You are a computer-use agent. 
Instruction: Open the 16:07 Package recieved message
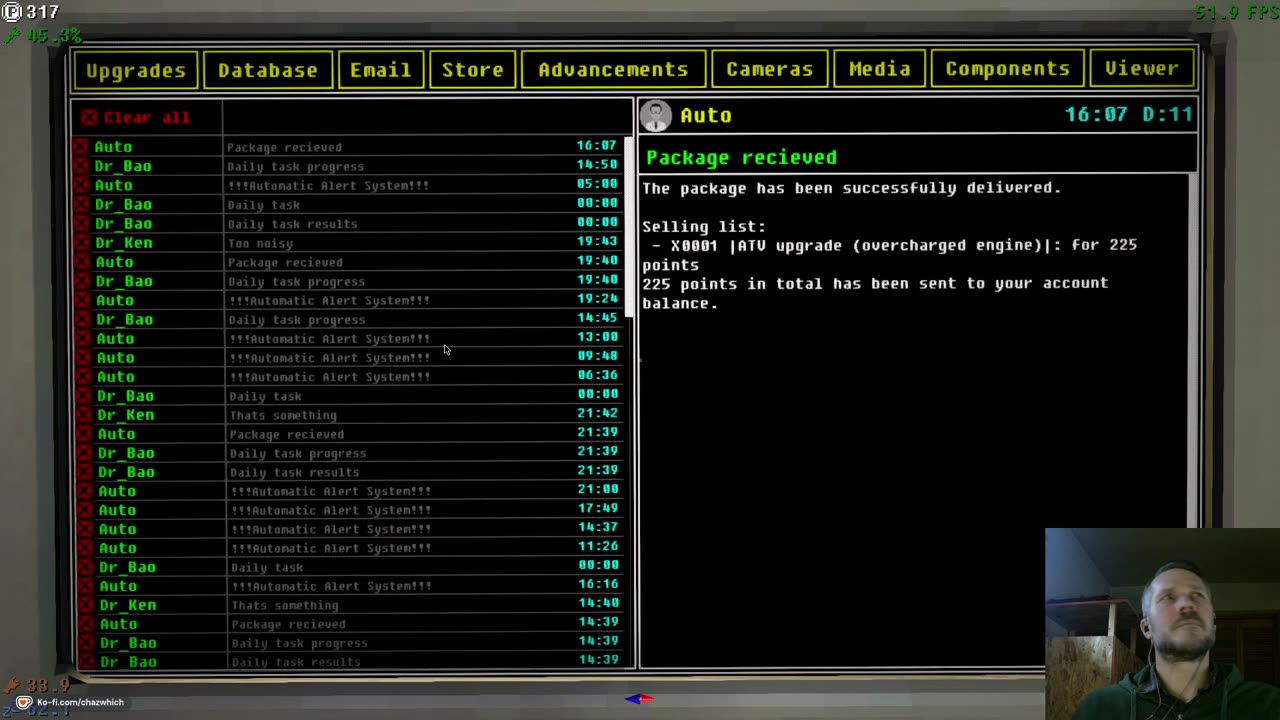[348, 147]
